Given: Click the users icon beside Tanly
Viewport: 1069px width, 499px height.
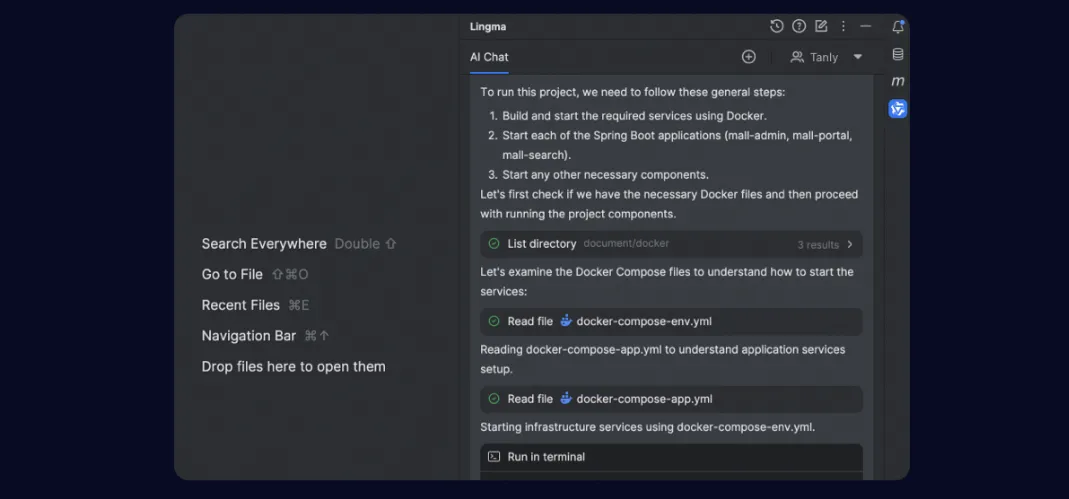Looking at the screenshot, I should (x=797, y=57).
